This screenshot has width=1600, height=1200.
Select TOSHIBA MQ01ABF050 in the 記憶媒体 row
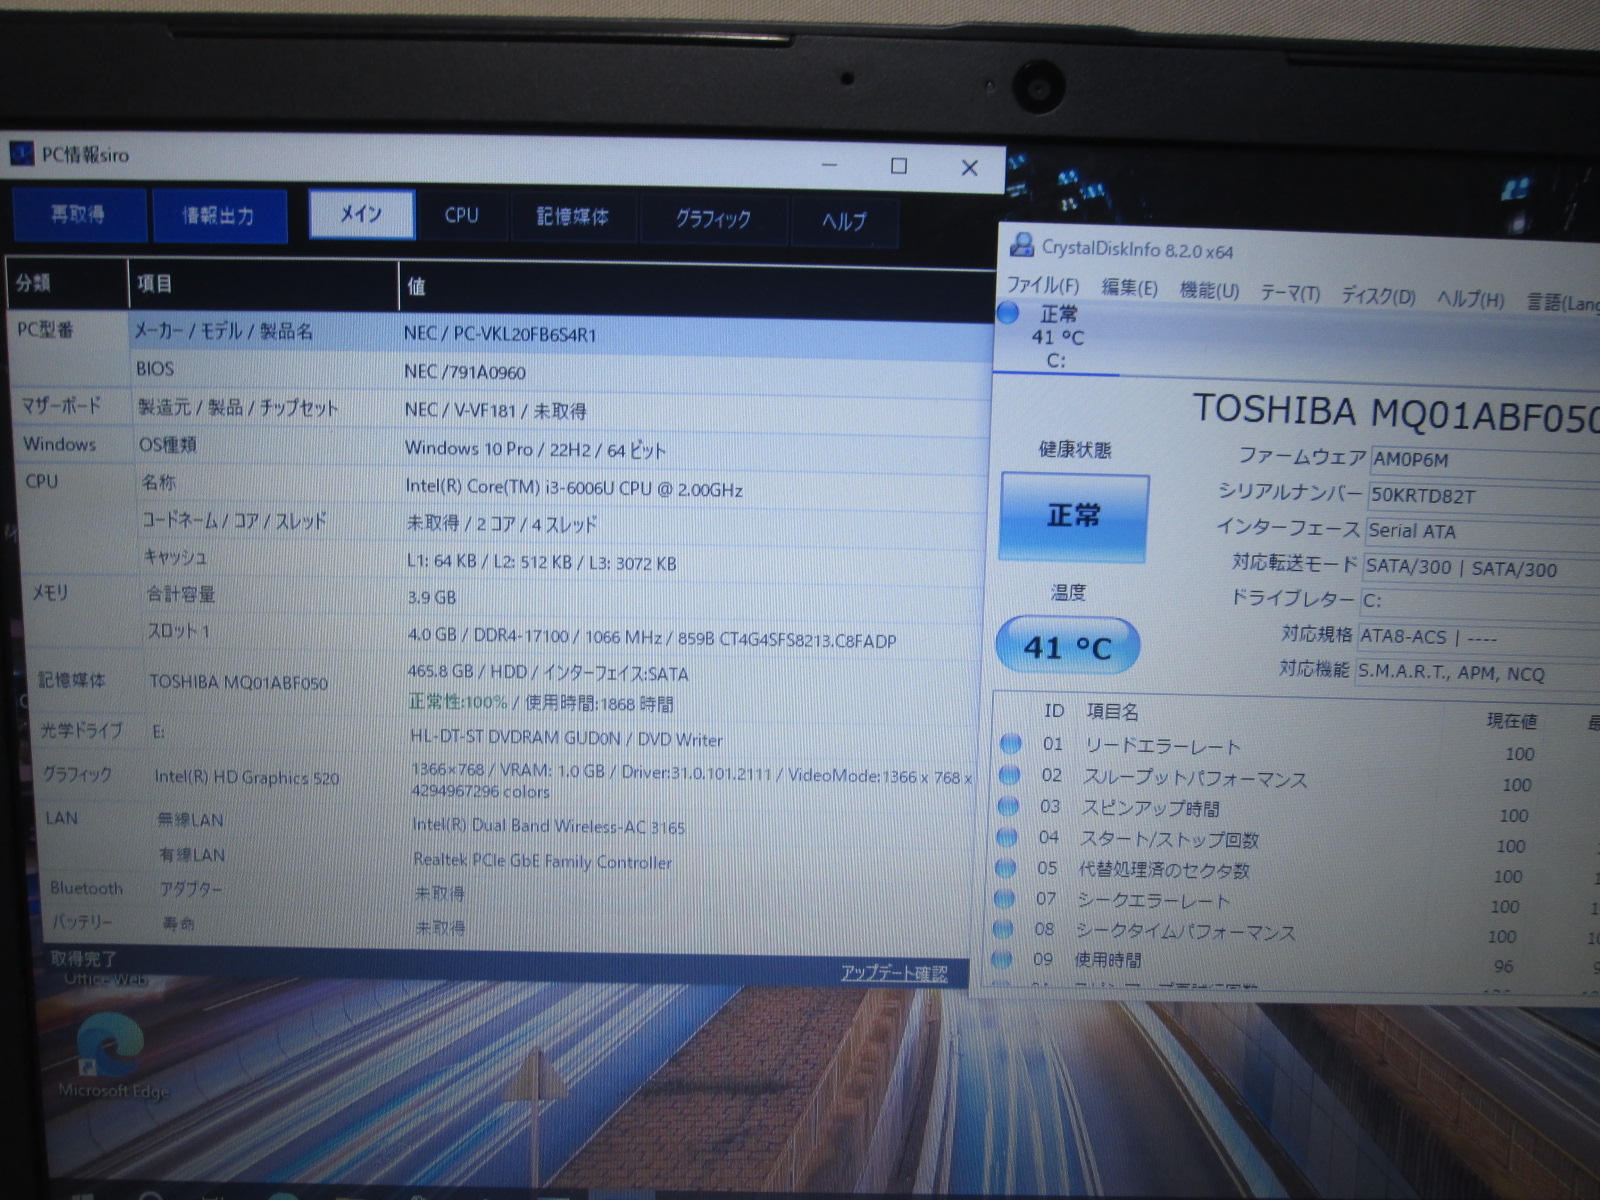pos(238,682)
